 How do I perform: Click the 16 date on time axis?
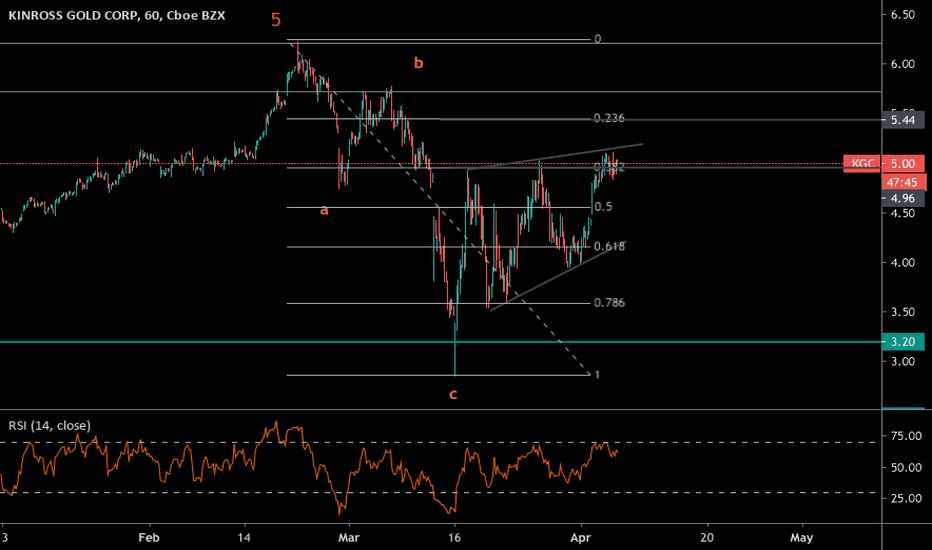[455, 538]
